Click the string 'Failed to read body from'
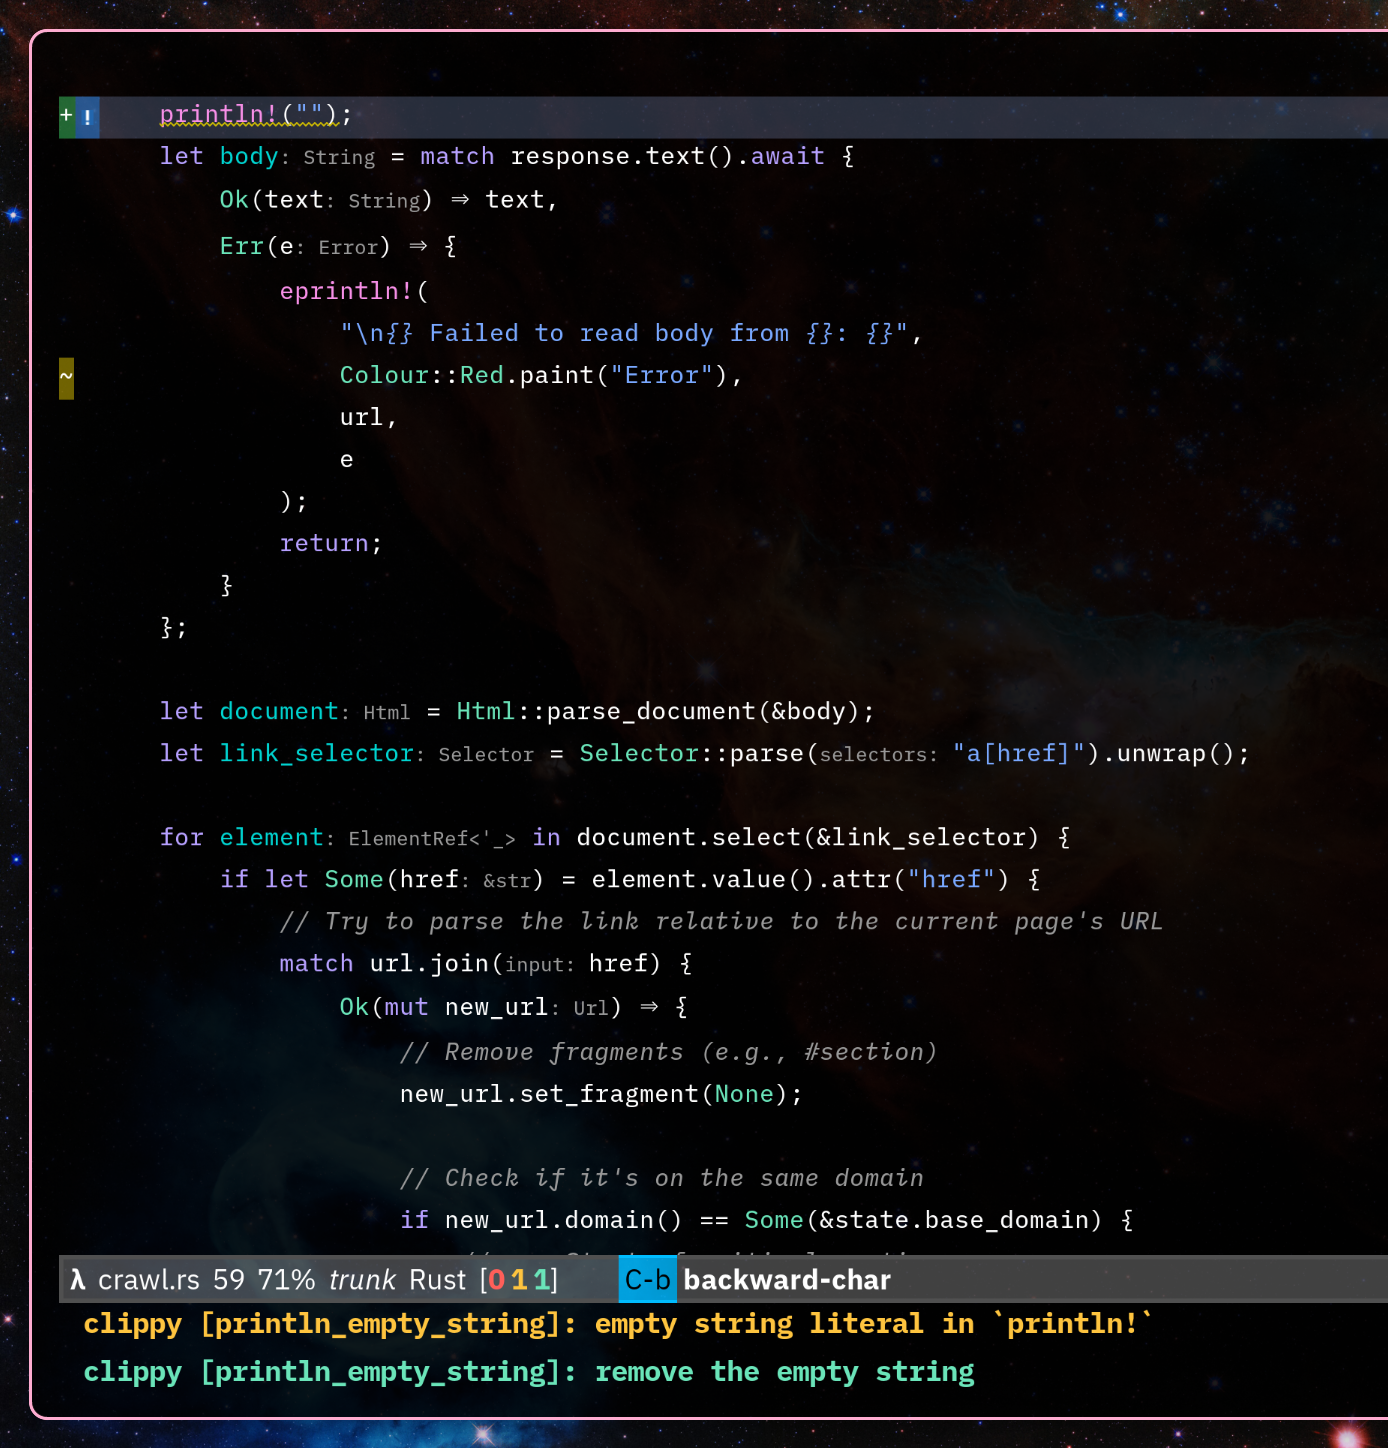The height and width of the screenshot is (1448, 1388). [x=609, y=333]
